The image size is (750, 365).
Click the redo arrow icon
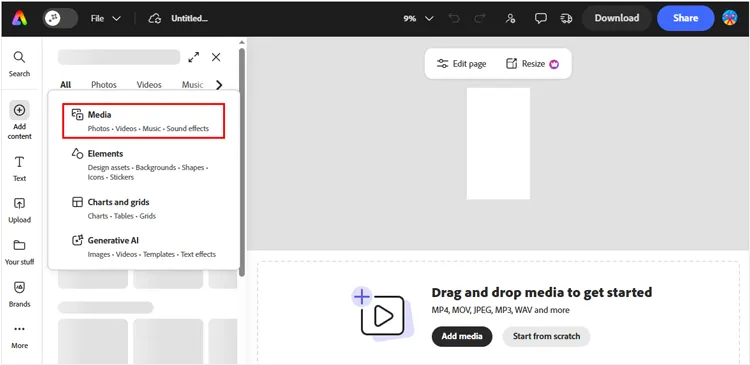(480, 18)
